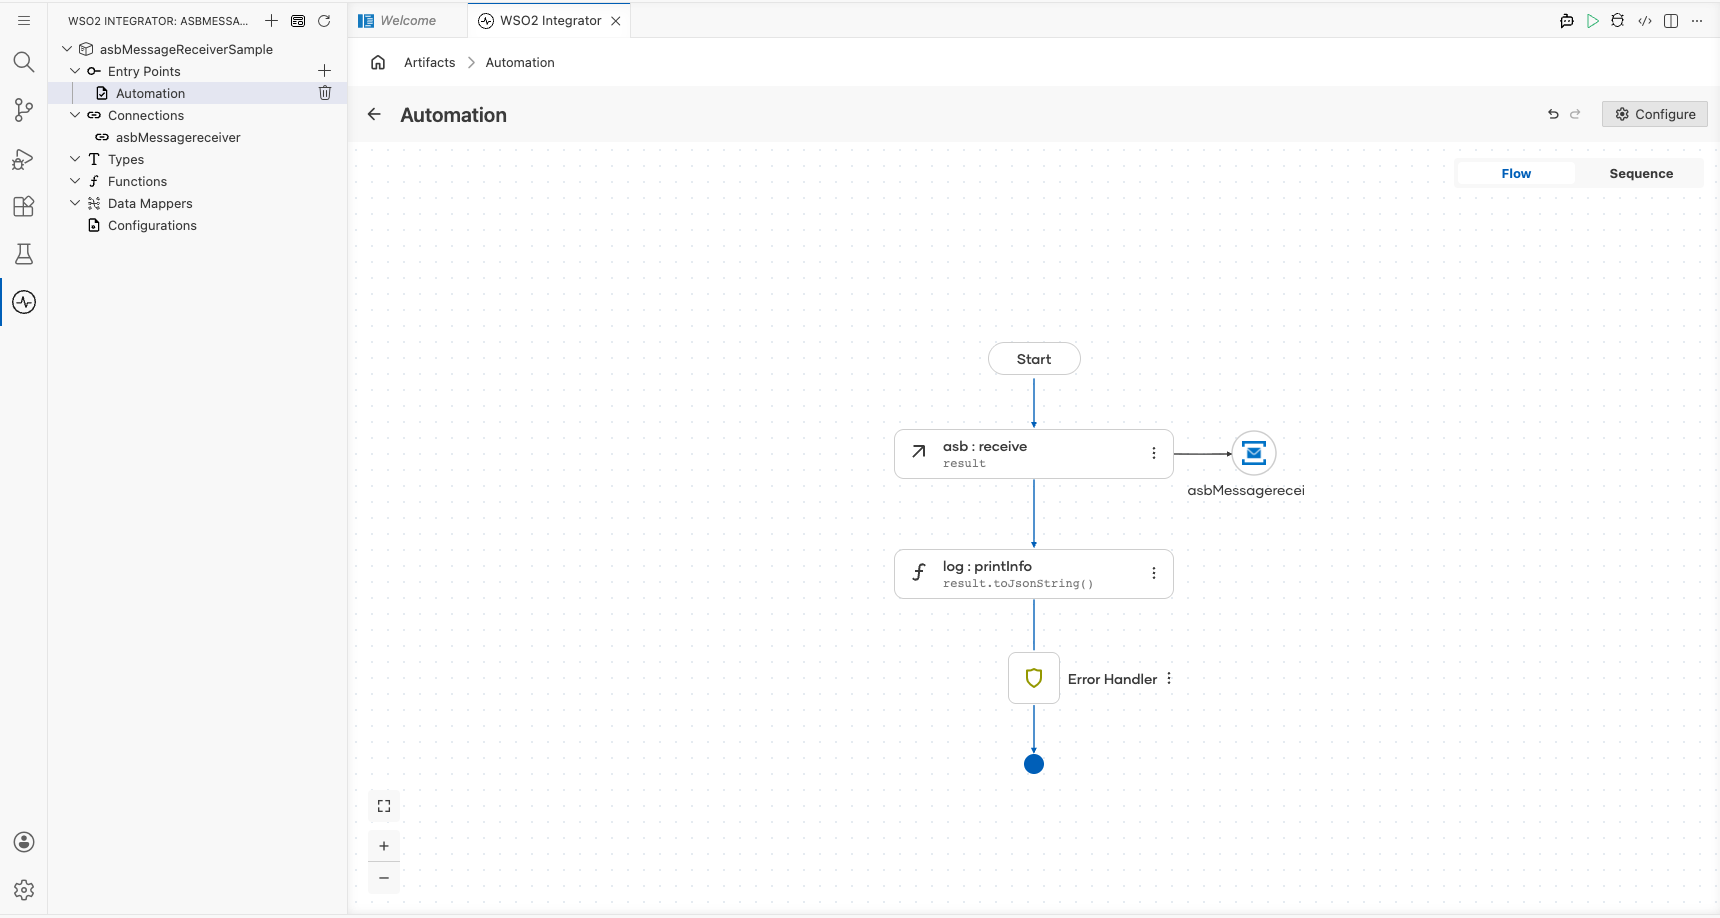Image resolution: width=1720 pixels, height=918 pixels.
Task: Add a new entry point
Action: [x=324, y=71]
